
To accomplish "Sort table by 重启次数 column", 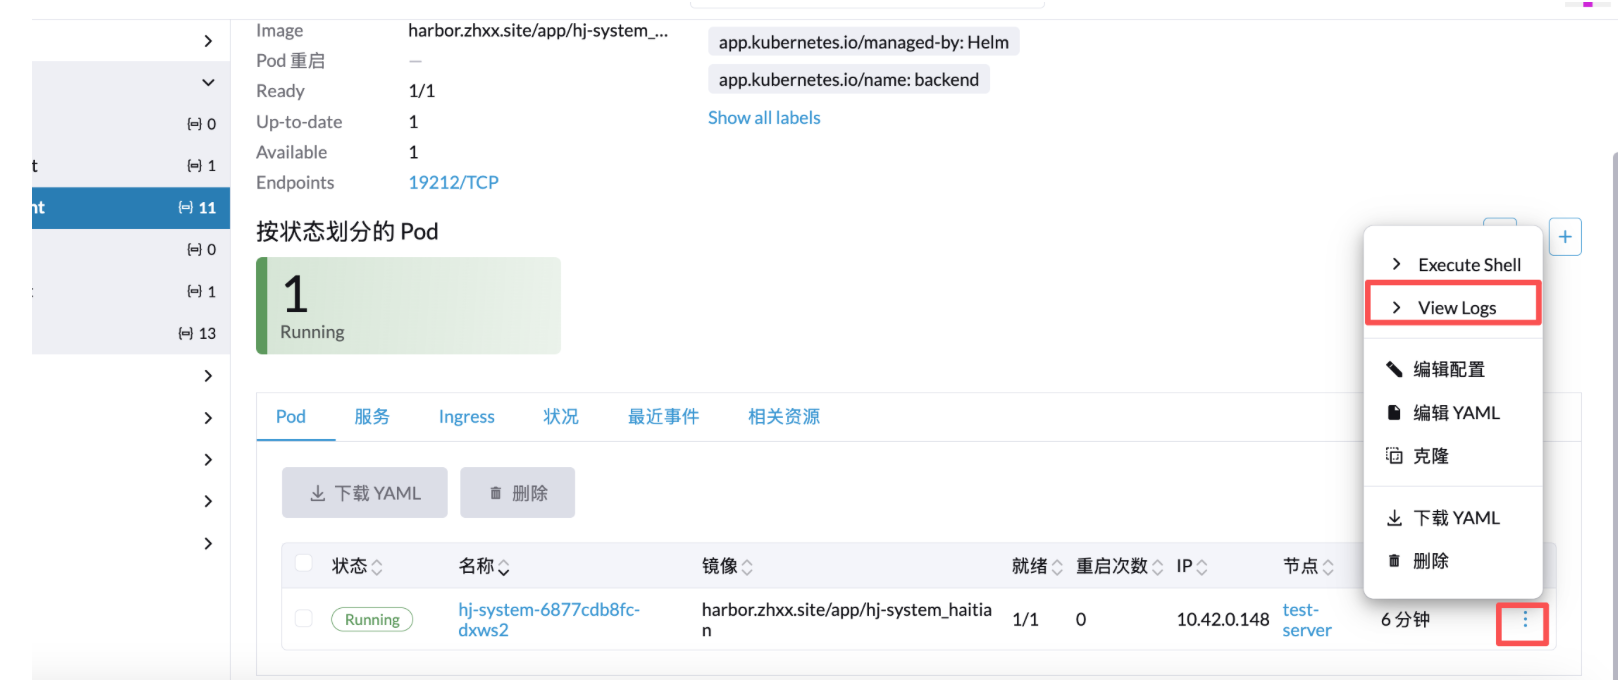I will [1157, 567].
